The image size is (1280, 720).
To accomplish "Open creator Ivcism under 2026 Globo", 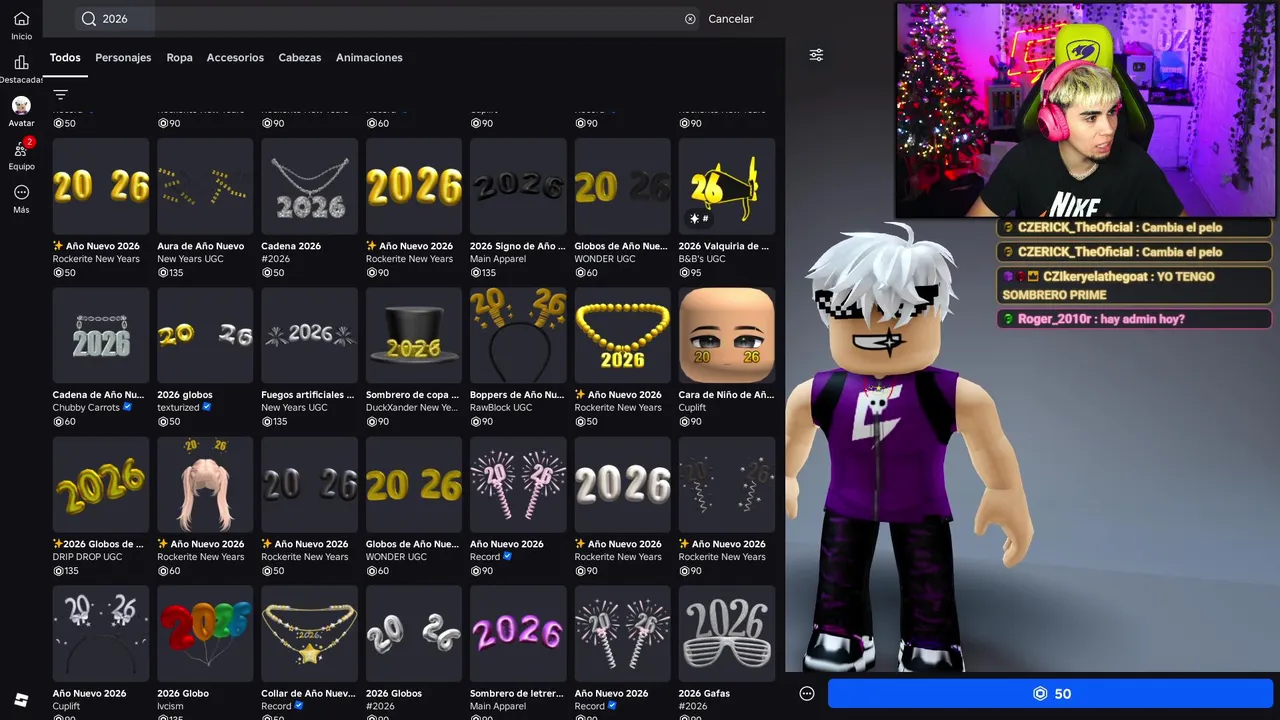I will click(x=171, y=706).
